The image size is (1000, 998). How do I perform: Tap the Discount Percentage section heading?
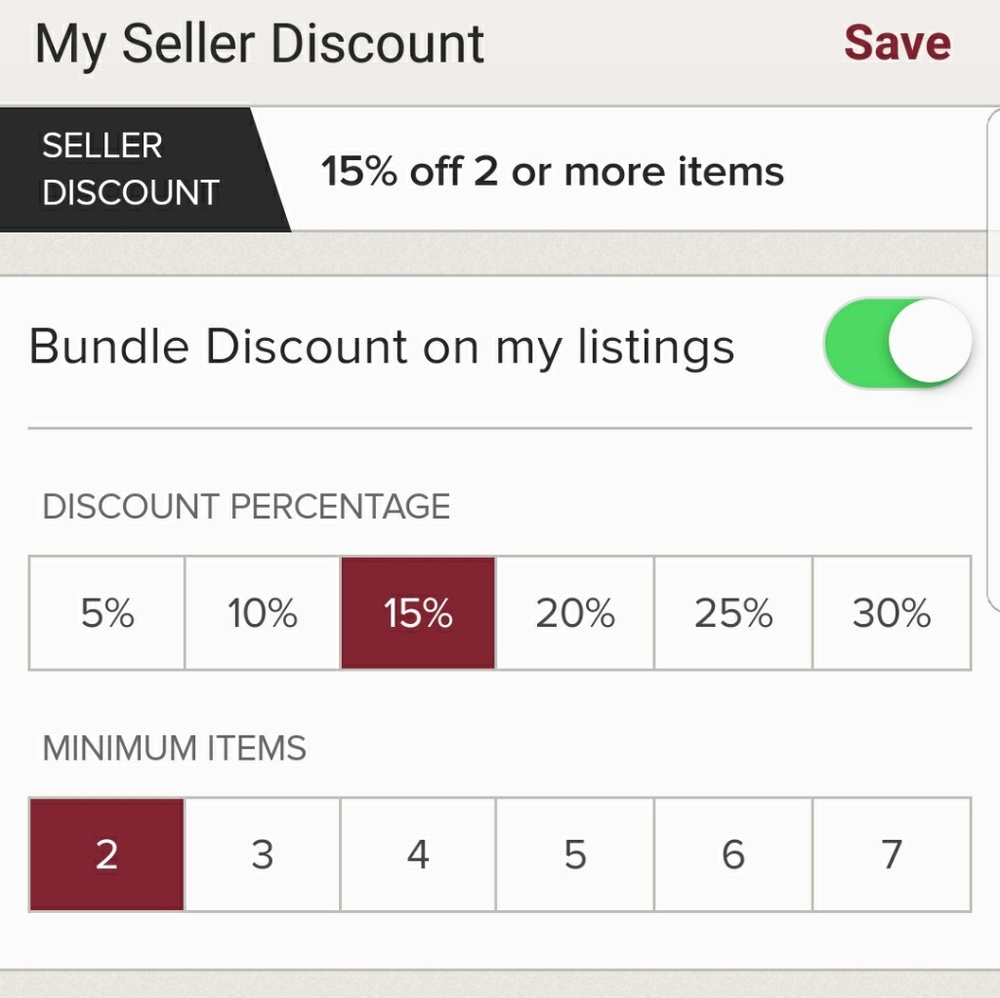click(x=246, y=507)
